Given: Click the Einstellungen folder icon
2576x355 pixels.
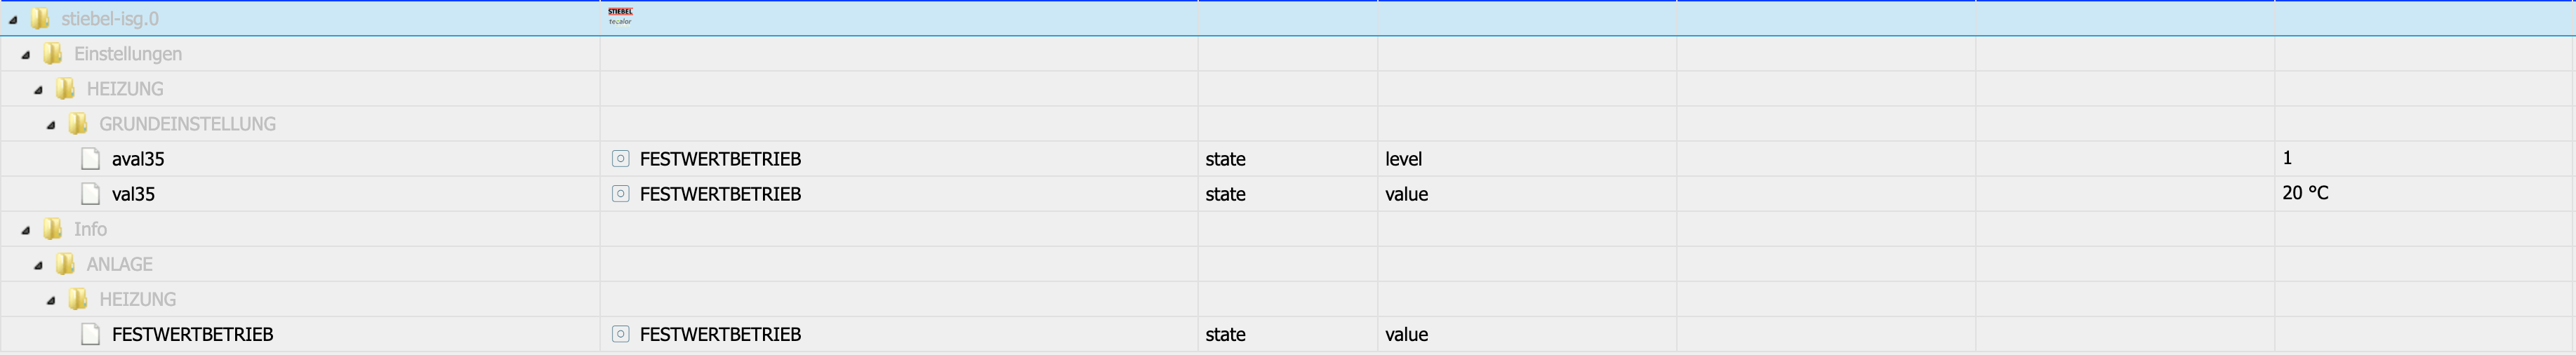Looking at the screenshot, I should tap(53, 54).
